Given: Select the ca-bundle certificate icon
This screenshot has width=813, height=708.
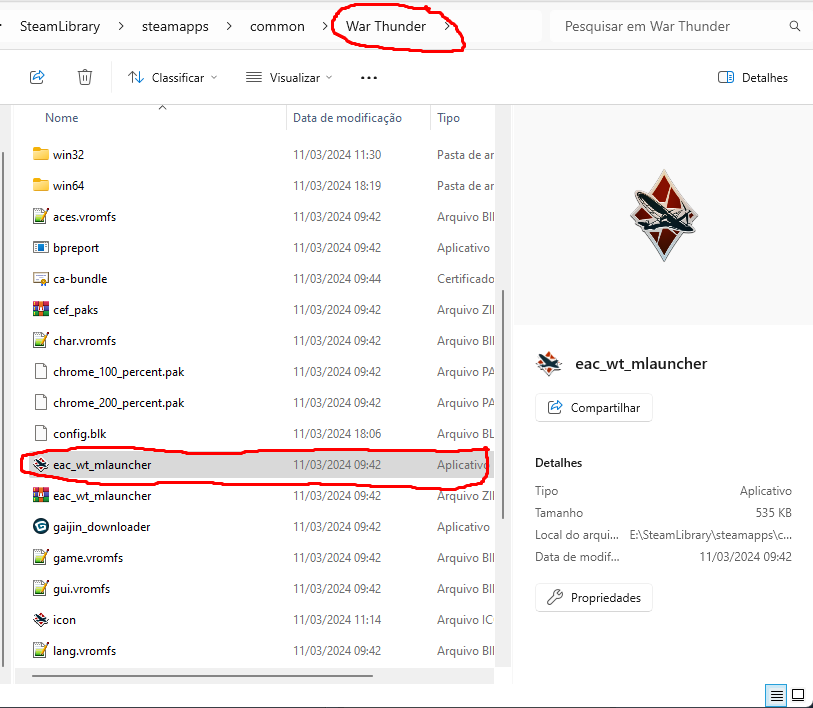Looking at the screenshot, I should point(40,279).
